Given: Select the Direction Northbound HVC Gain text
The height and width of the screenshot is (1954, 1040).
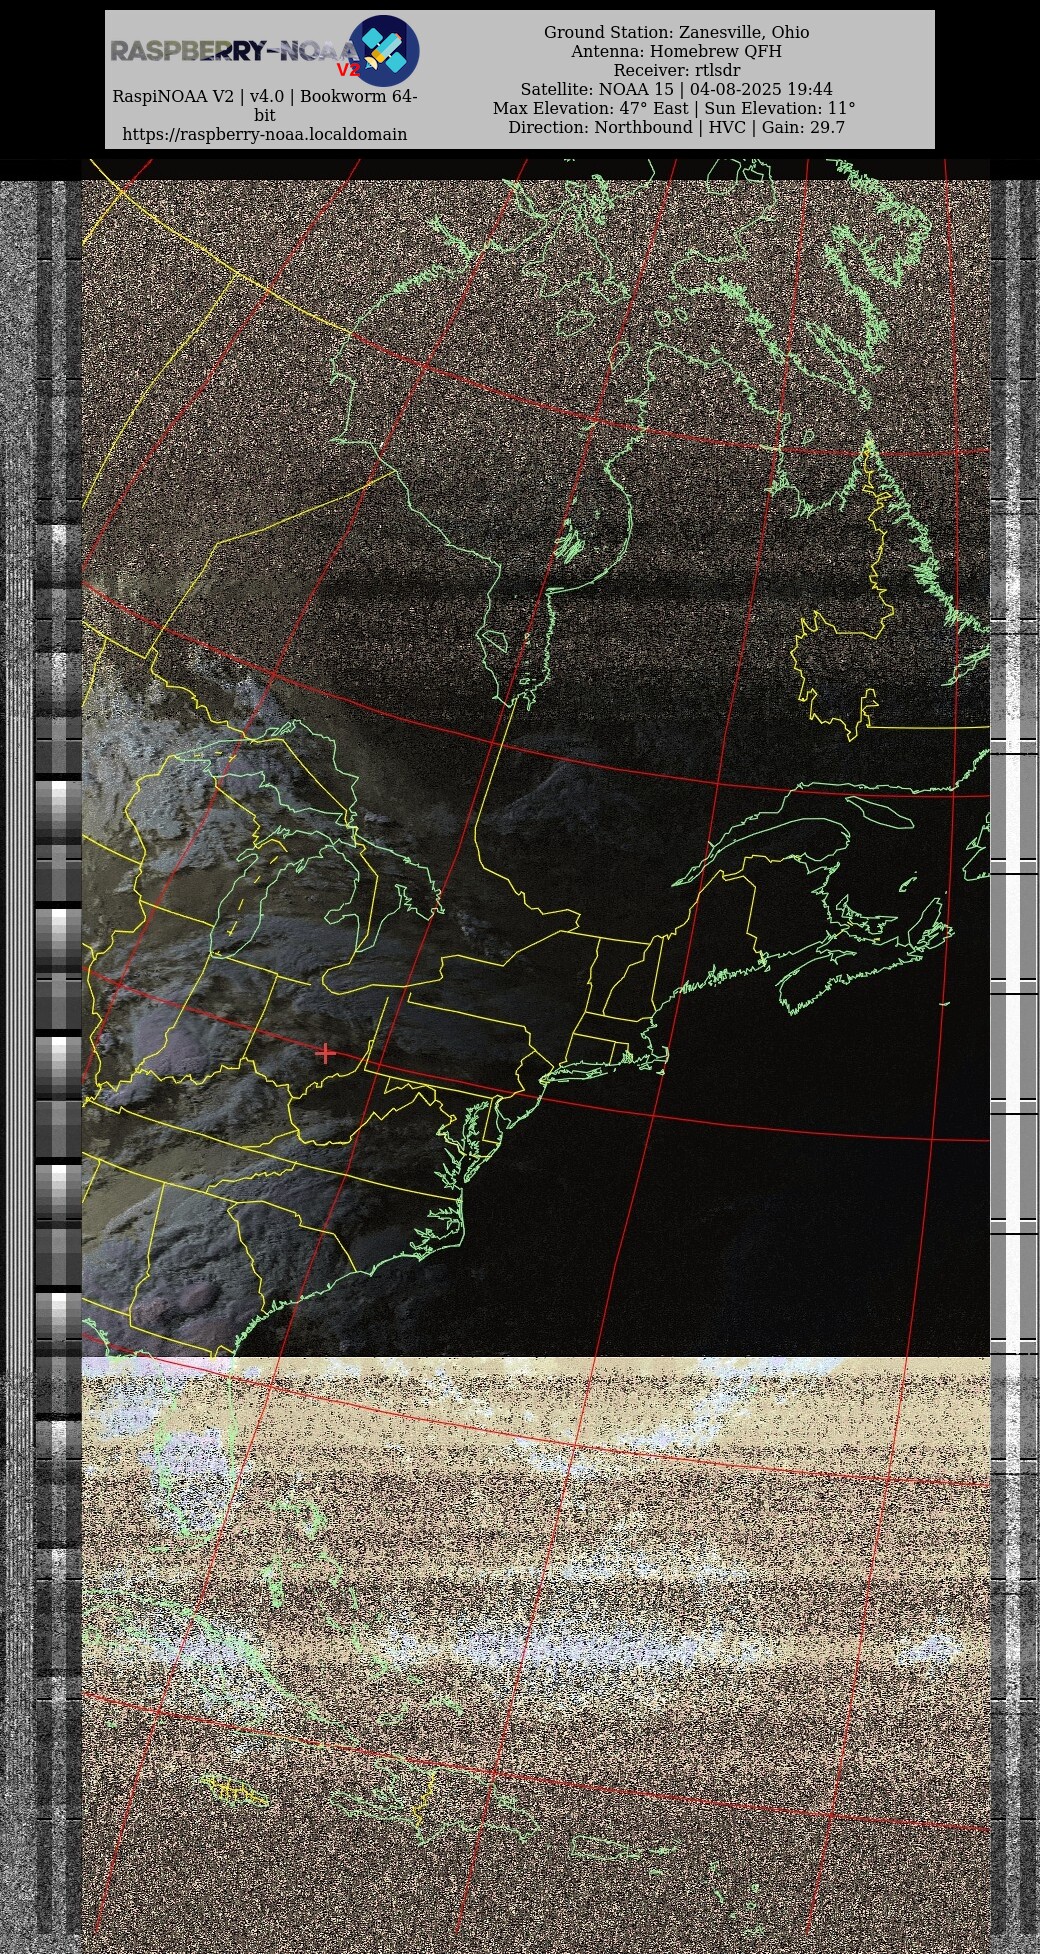Looking at the screenshot, I should (676, 127).
